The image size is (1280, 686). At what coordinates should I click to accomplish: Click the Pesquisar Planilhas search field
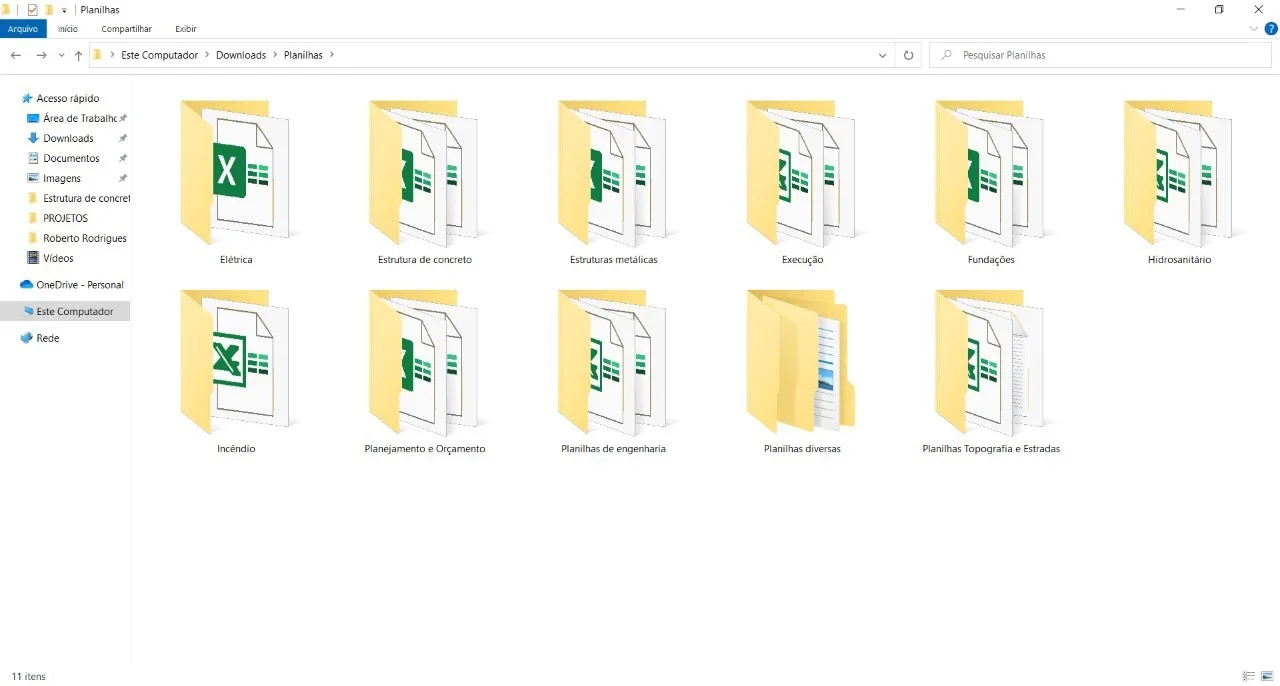click(1101, 55)
